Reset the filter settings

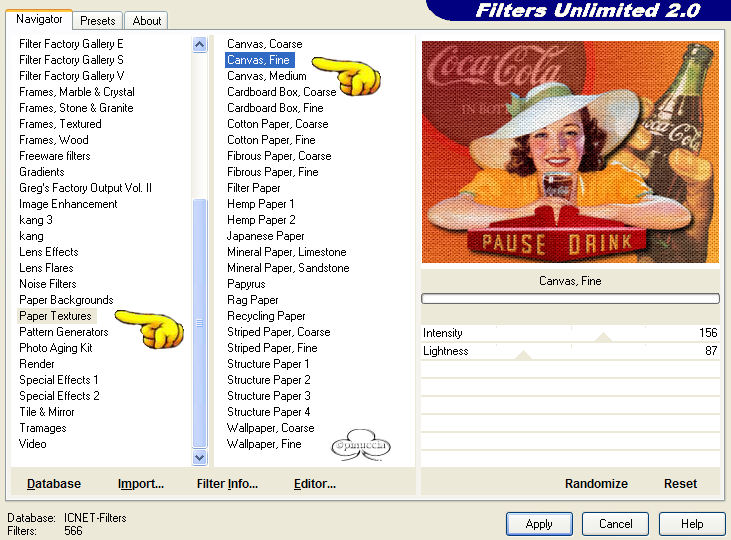click(x=680, y=484)
